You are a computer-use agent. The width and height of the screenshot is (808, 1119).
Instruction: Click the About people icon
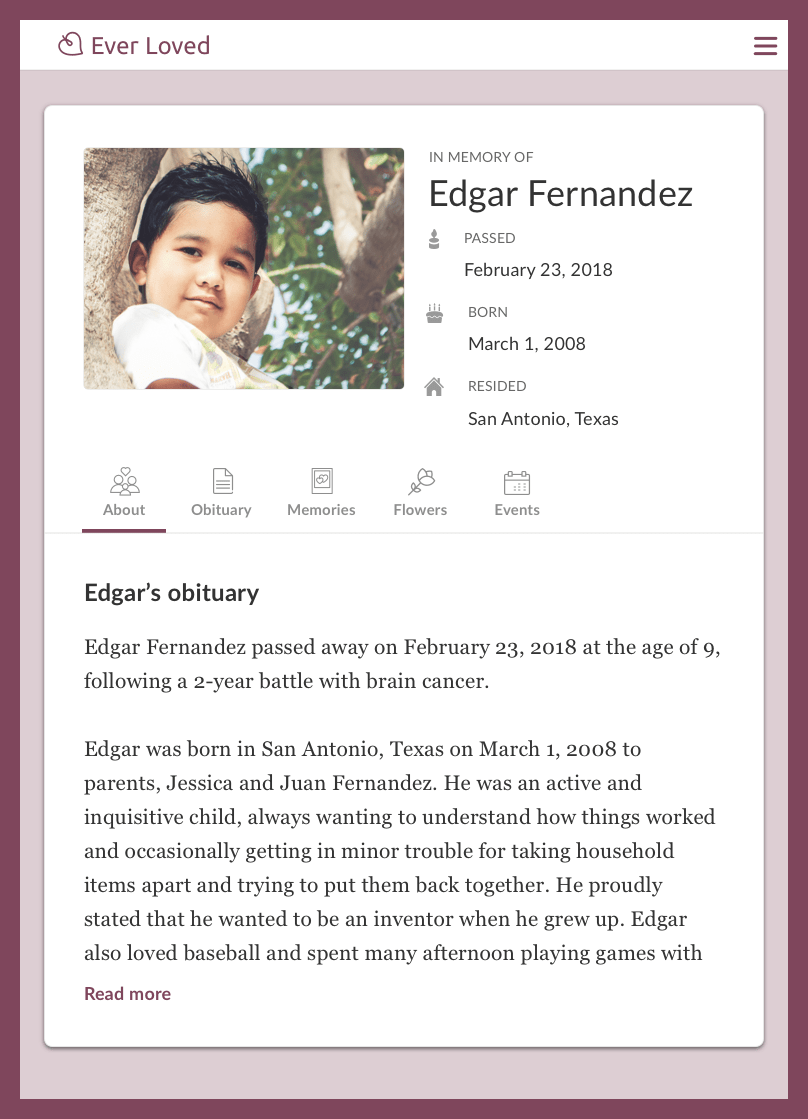coord(125,482)
